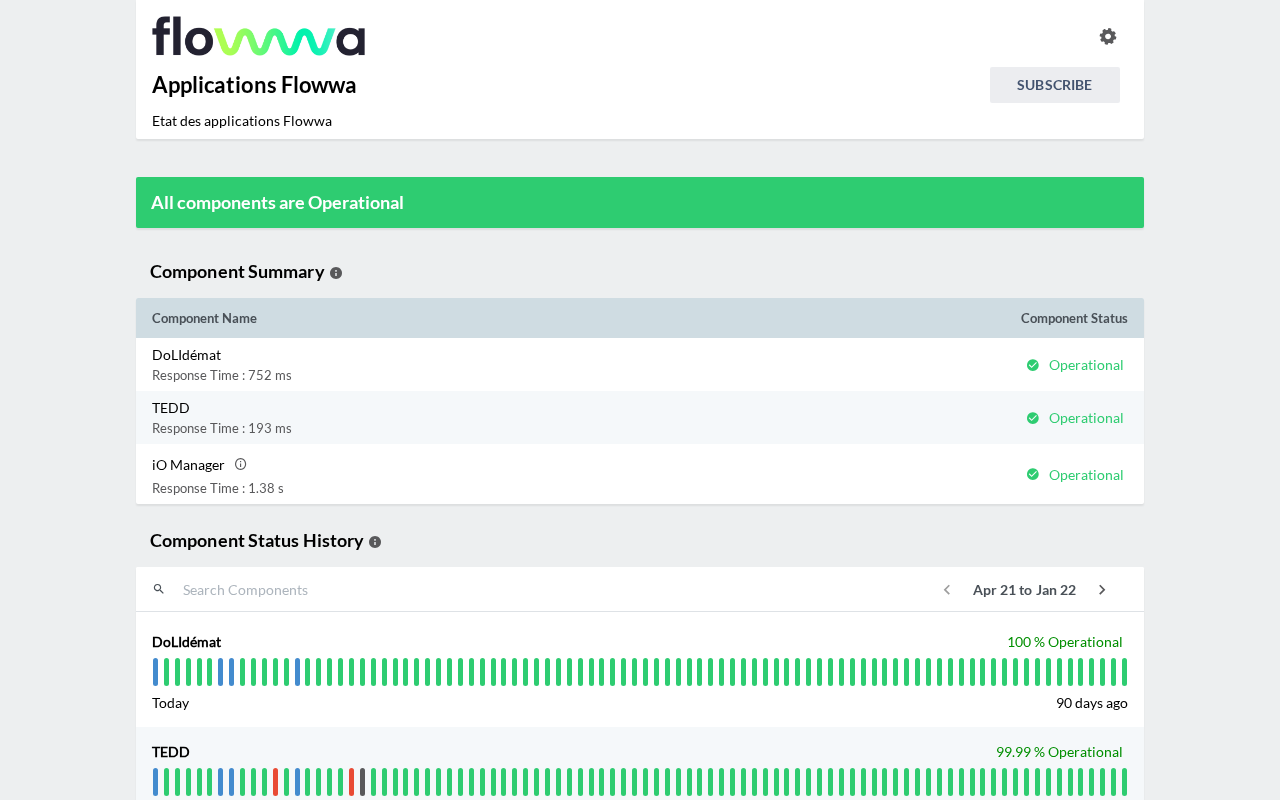Click the search magnifier icon
The image size is (1280, 800).
click(x=159, y=589)
